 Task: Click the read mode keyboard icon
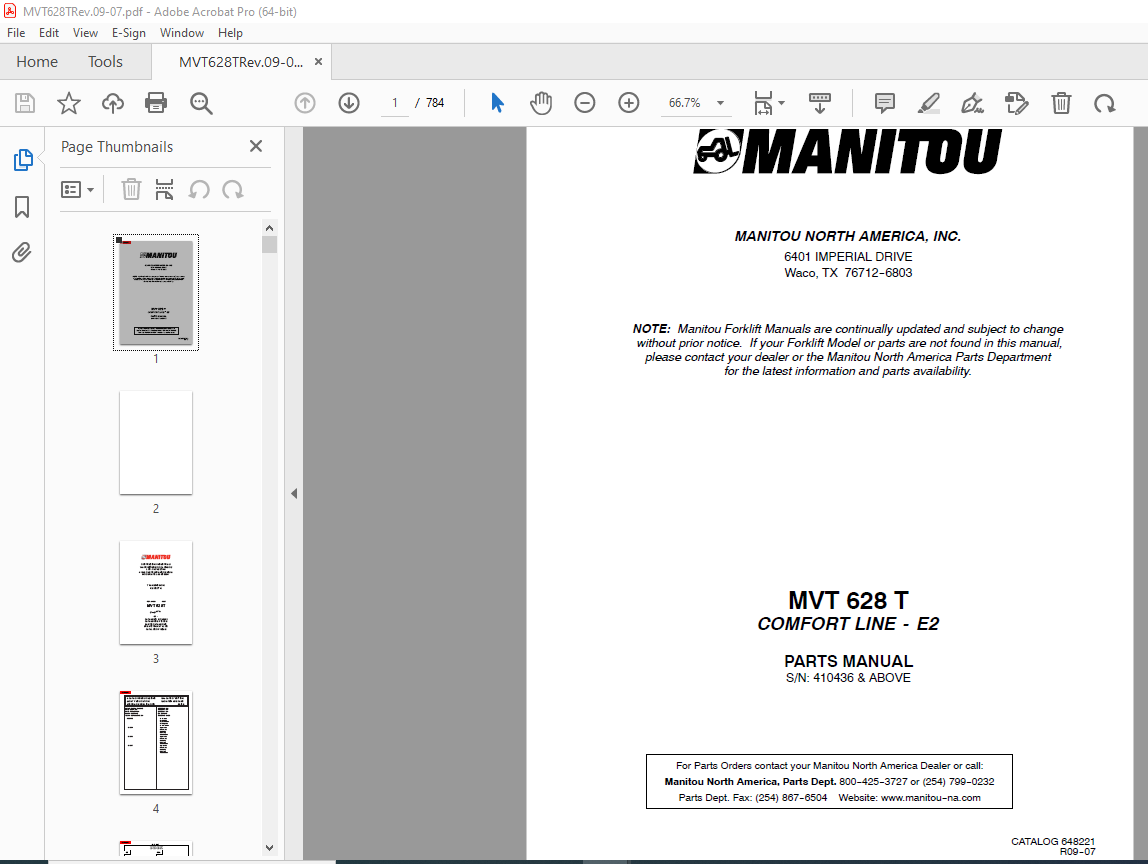click(x=819, y=103)
